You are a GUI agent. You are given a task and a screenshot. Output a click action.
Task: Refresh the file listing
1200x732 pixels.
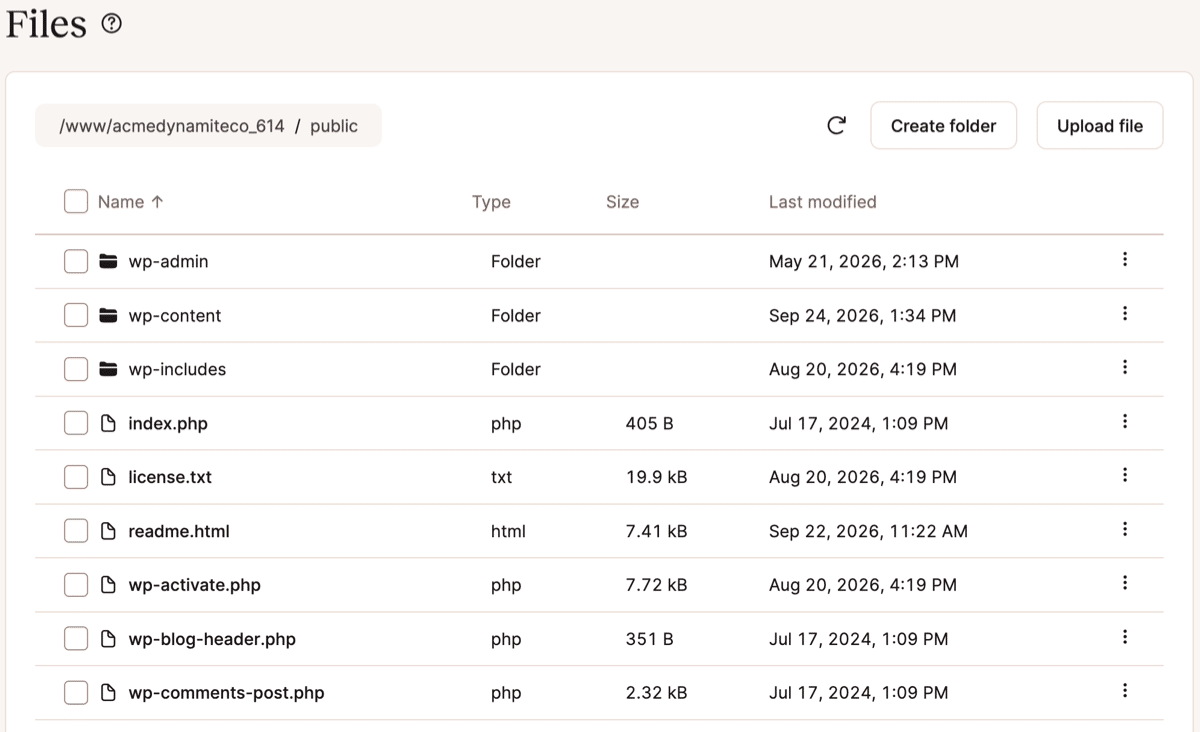[837, 125]
